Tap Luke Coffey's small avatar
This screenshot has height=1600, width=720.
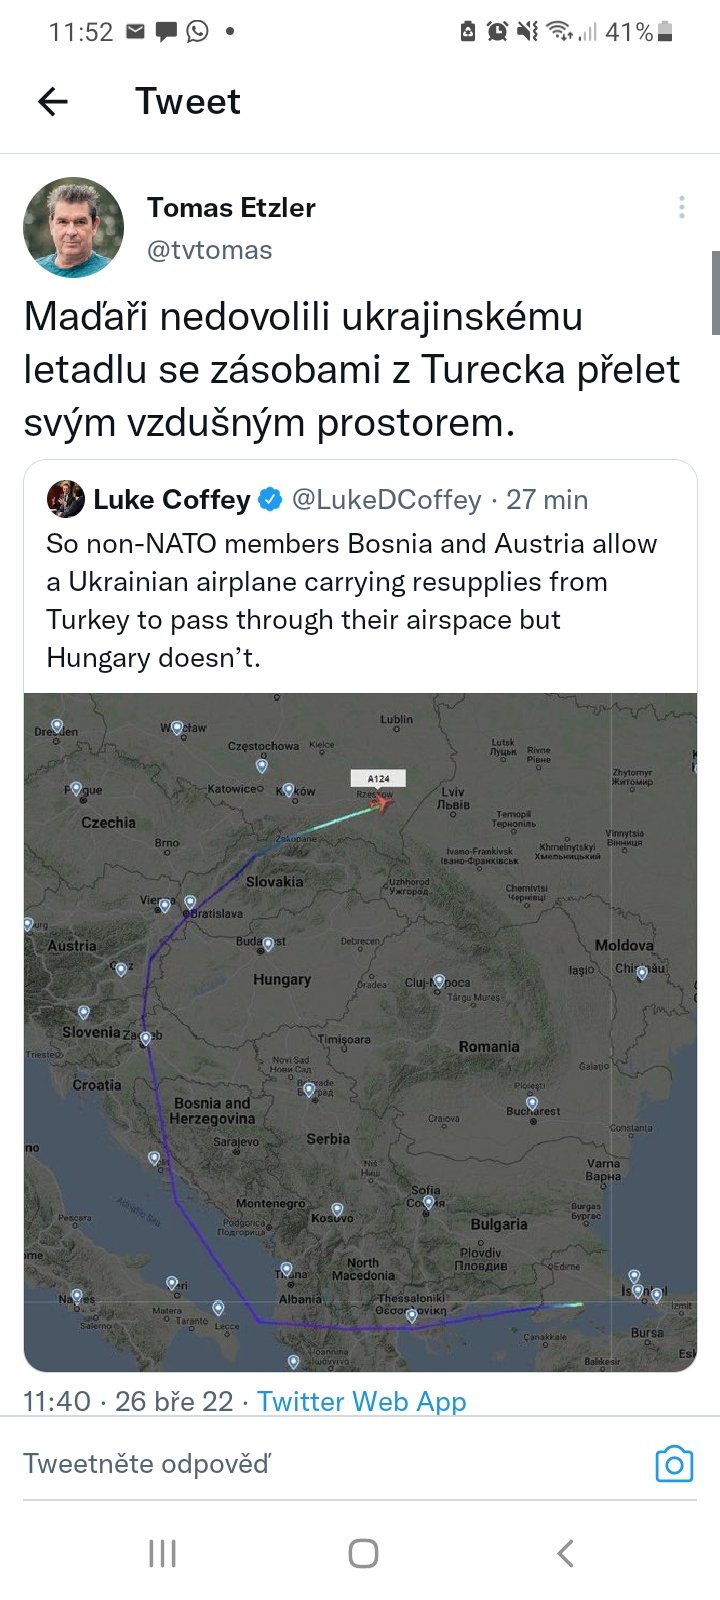(66, 499)
